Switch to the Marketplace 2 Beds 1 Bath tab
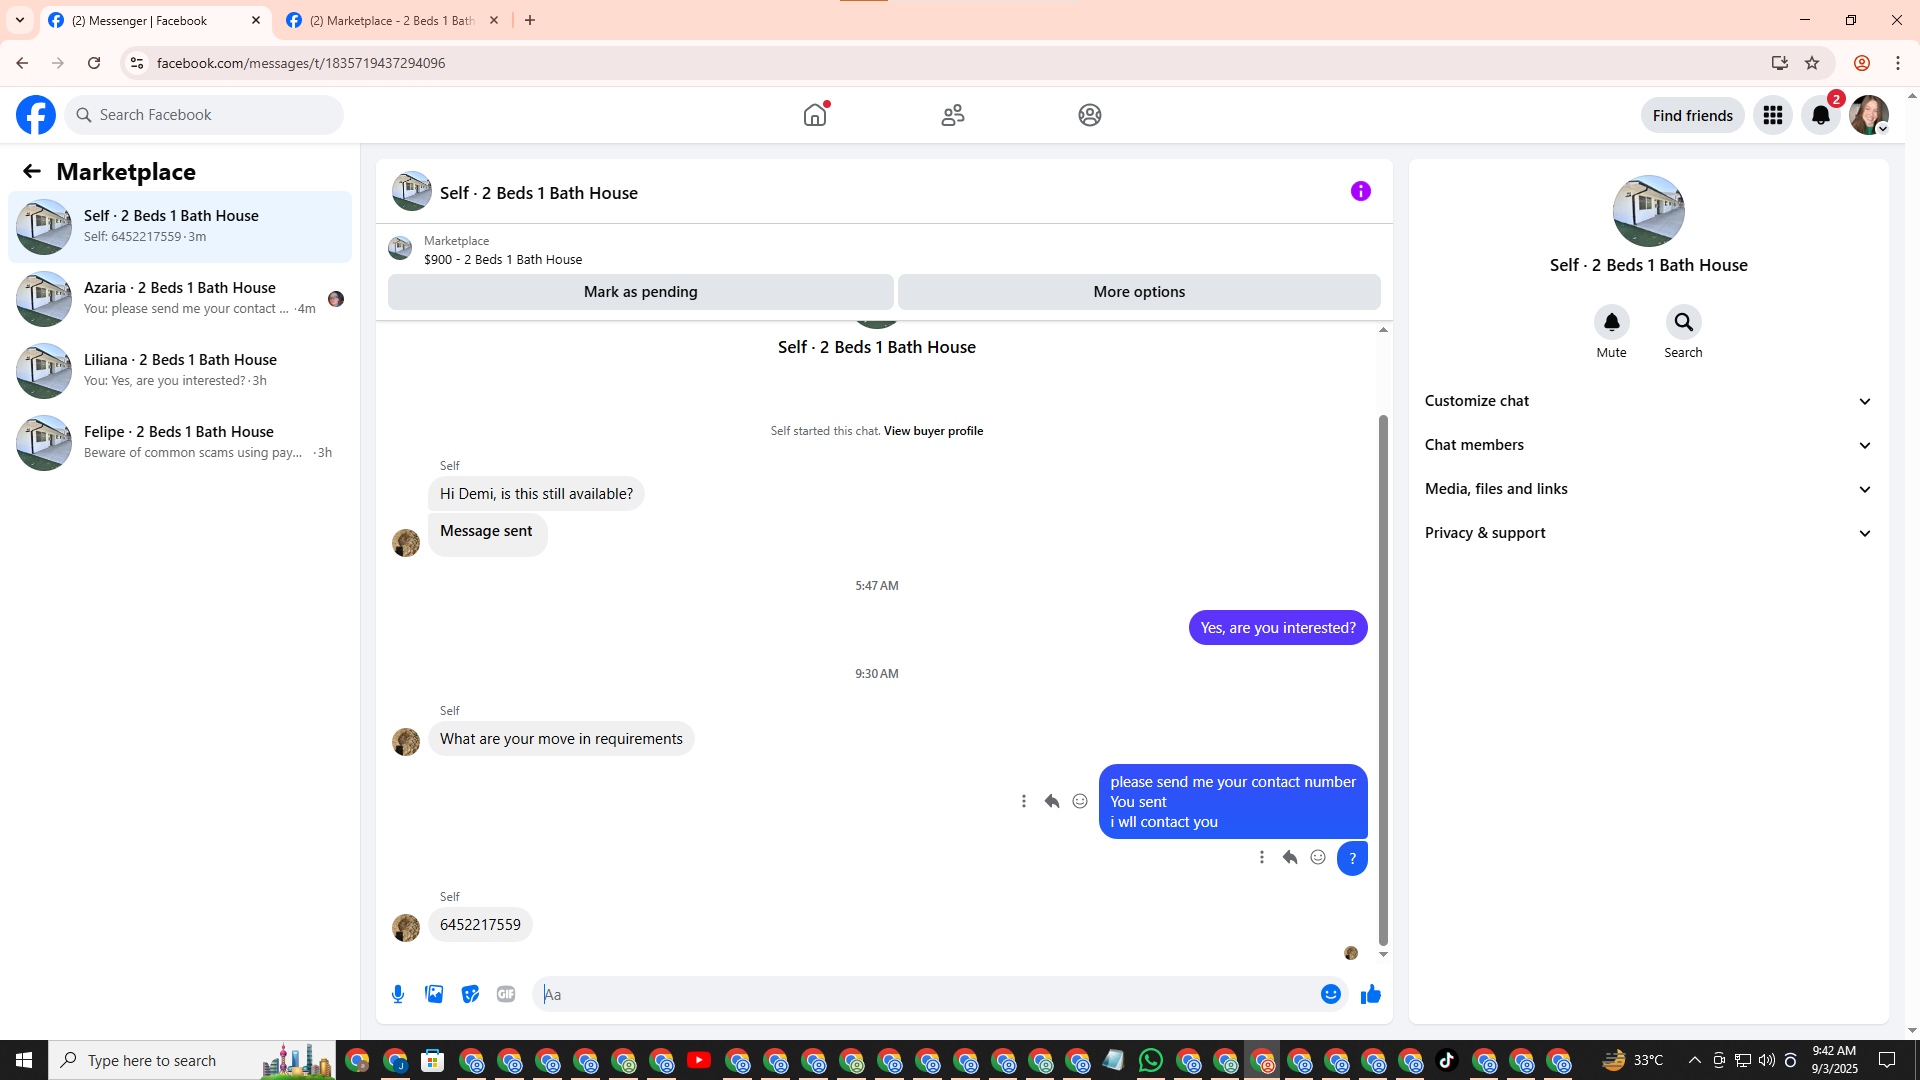 392,20
